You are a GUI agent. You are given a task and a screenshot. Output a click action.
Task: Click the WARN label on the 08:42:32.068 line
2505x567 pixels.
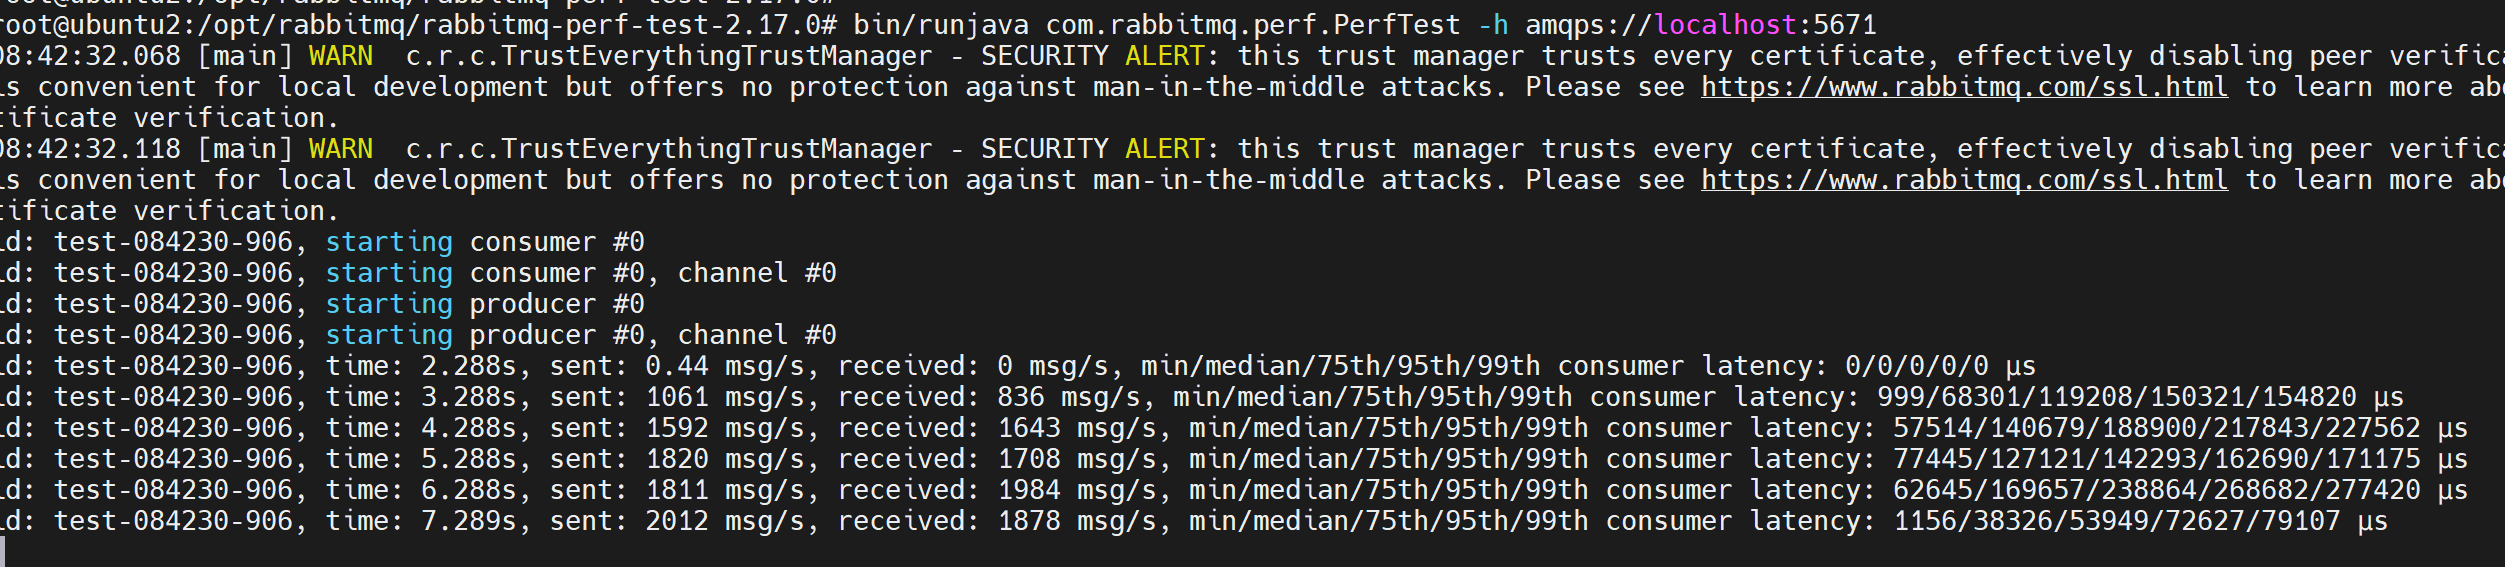[340, 56]
